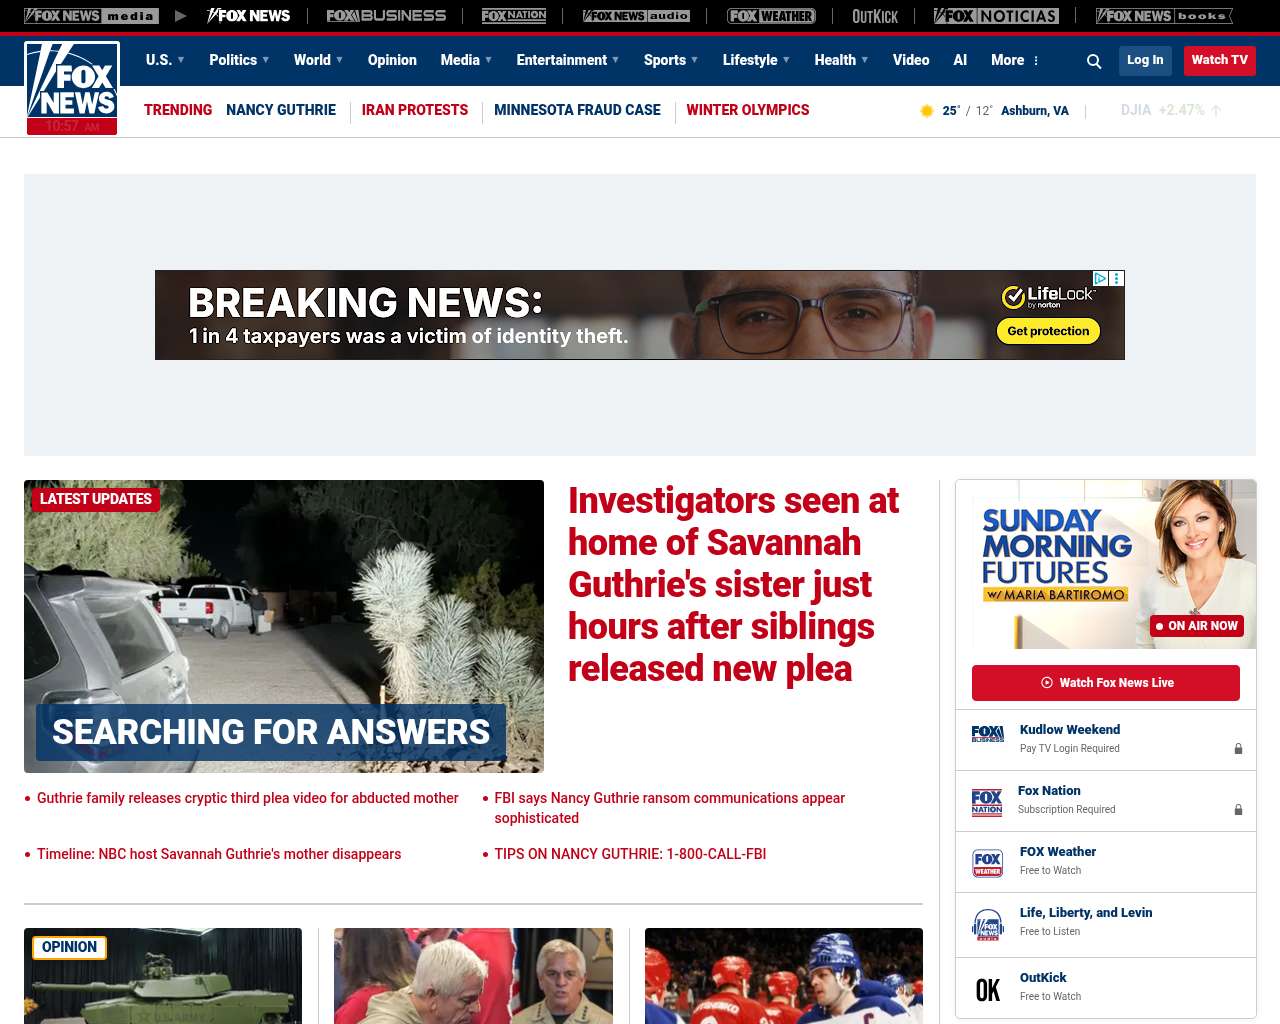Expand the Entertainment dropdown
1280x1024 pixels.
567,60
